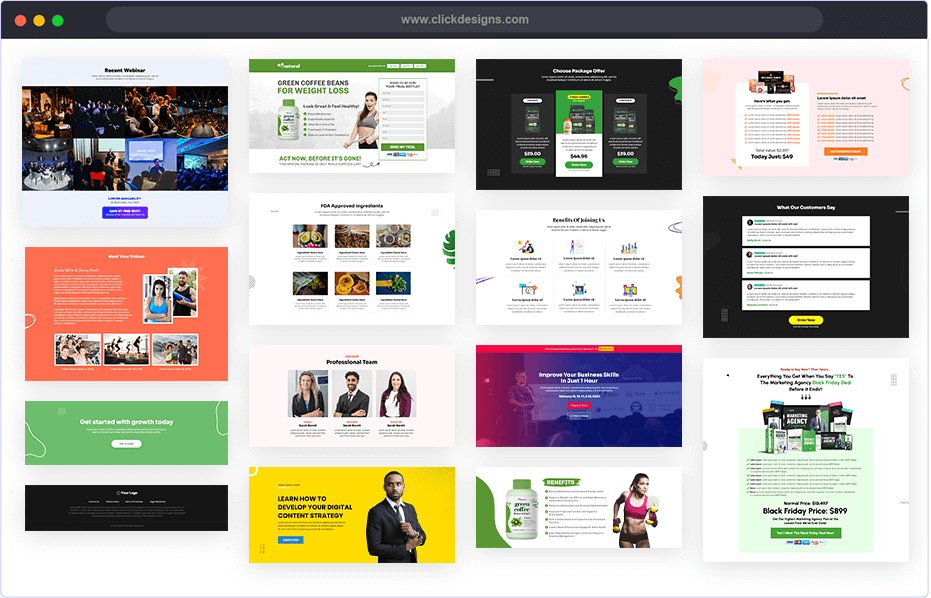
Task: Click the green maximize window dot
Action: click(x=58, y=20)
